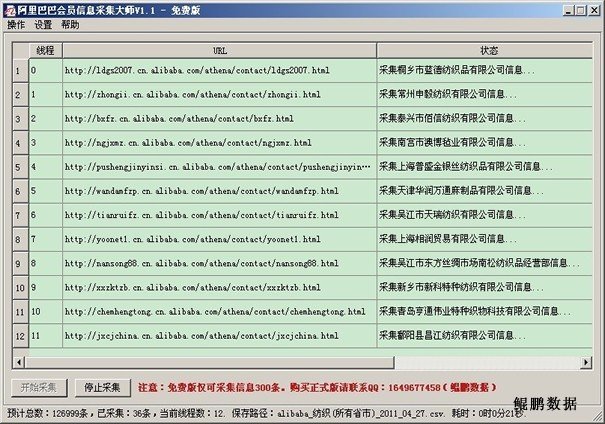Click the horizontal scrollbar right arrow
The width and height of the screenshot is (605, 424).
click(586, 362)
